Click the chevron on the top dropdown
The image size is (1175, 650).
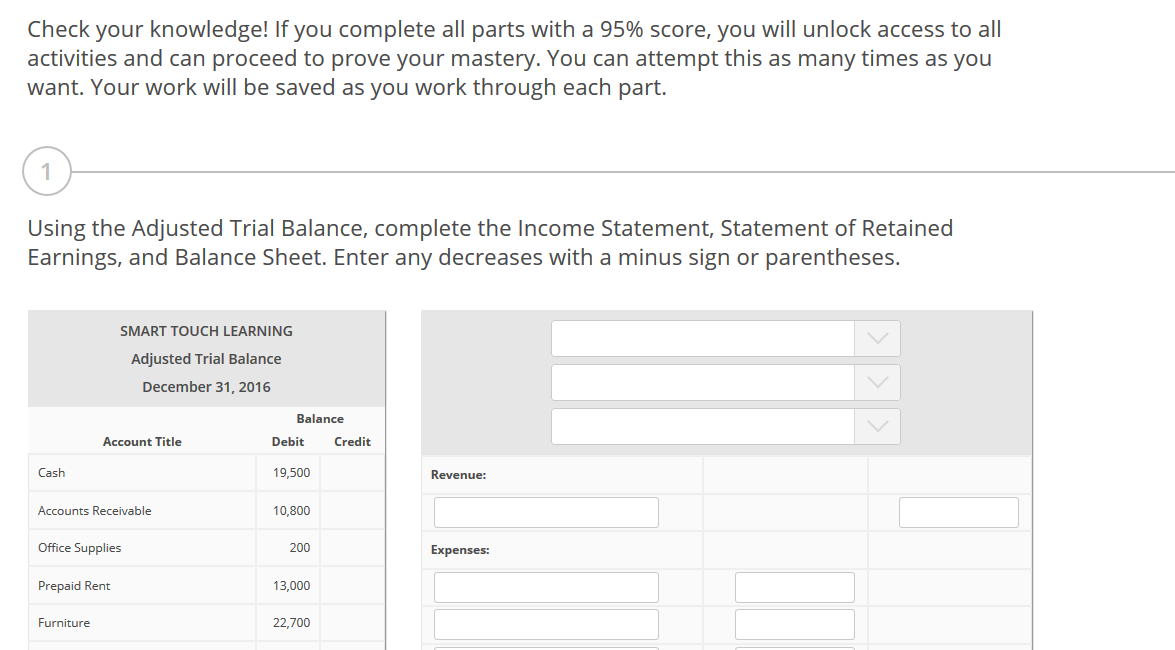point(877,338)
